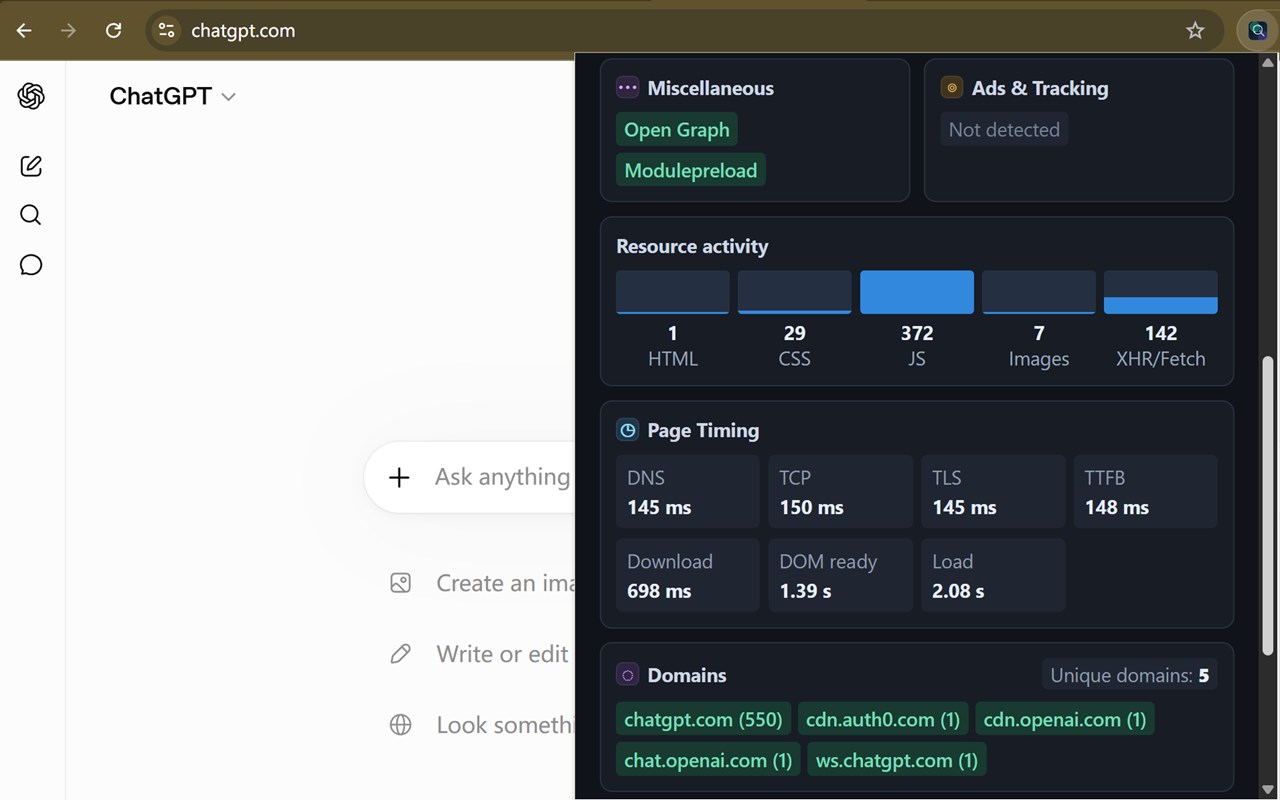The width and height of the screenshot is (1280, 800).
Task: Click the Unique domains: 5 badge
Action: pos(1129,675)
